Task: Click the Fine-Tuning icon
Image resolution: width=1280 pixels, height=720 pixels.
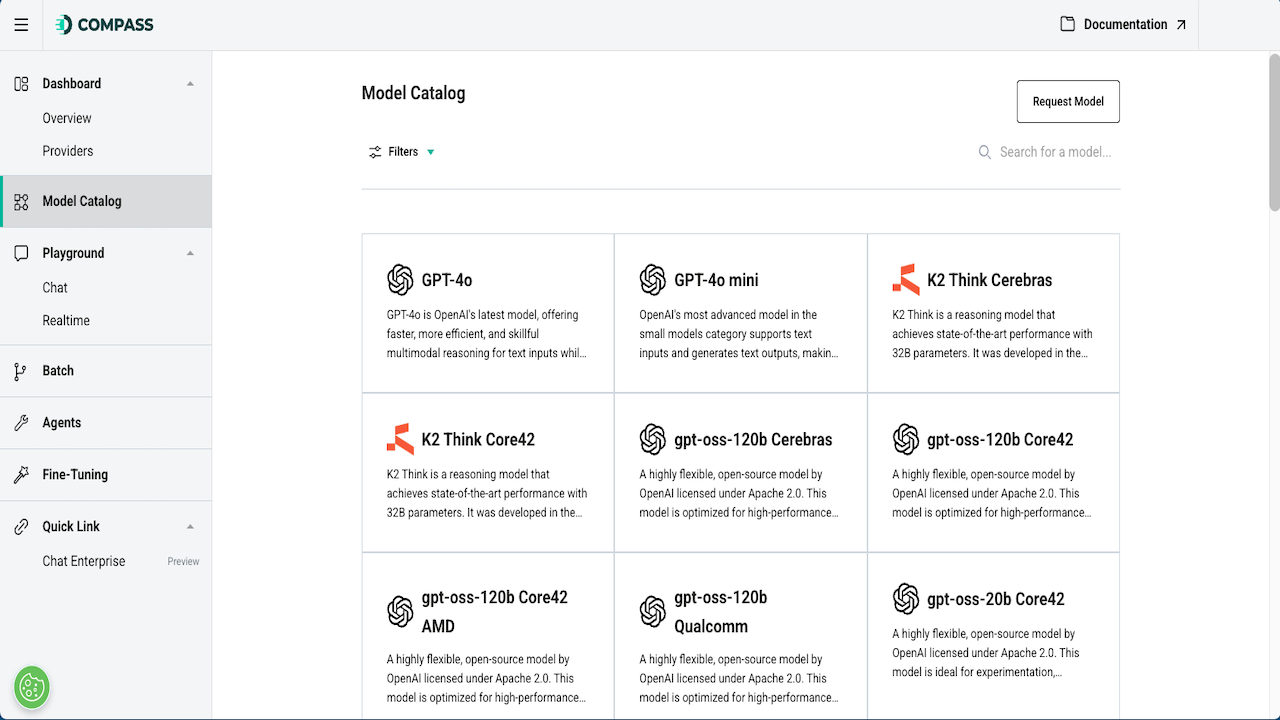Action: point(21,475)
